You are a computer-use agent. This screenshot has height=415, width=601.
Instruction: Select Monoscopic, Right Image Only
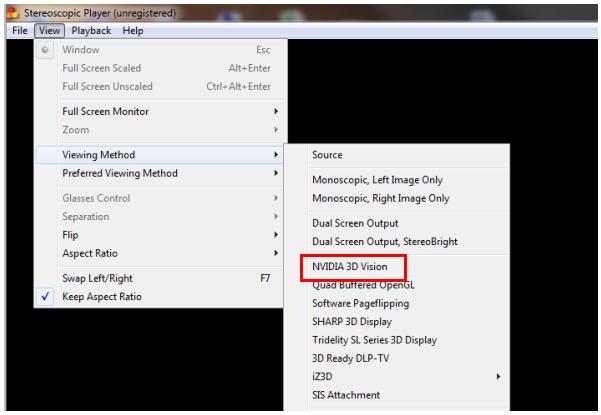(380, 198)
